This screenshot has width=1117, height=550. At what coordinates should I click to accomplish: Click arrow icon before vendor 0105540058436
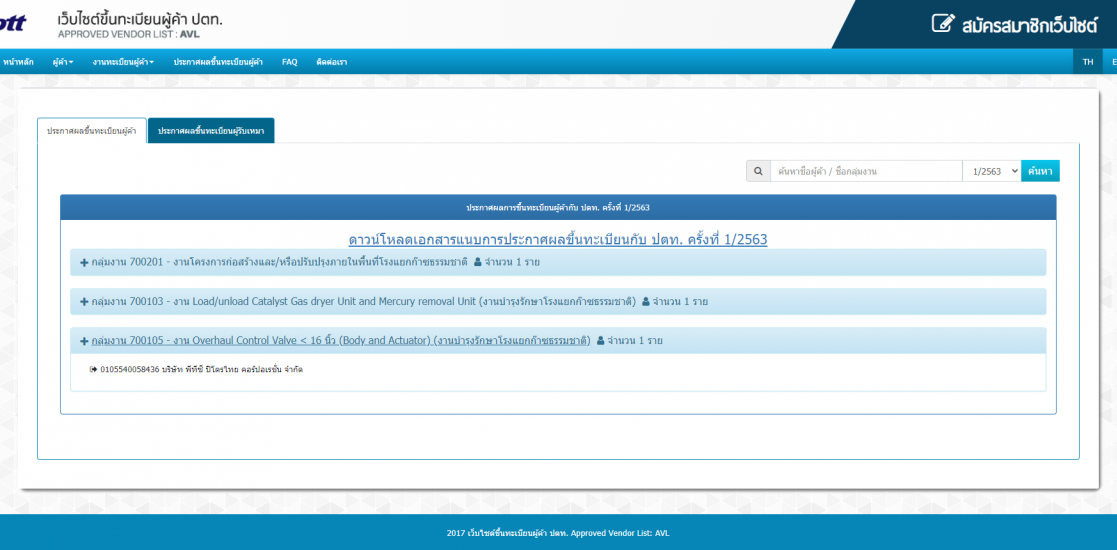[x=93, y=369]
